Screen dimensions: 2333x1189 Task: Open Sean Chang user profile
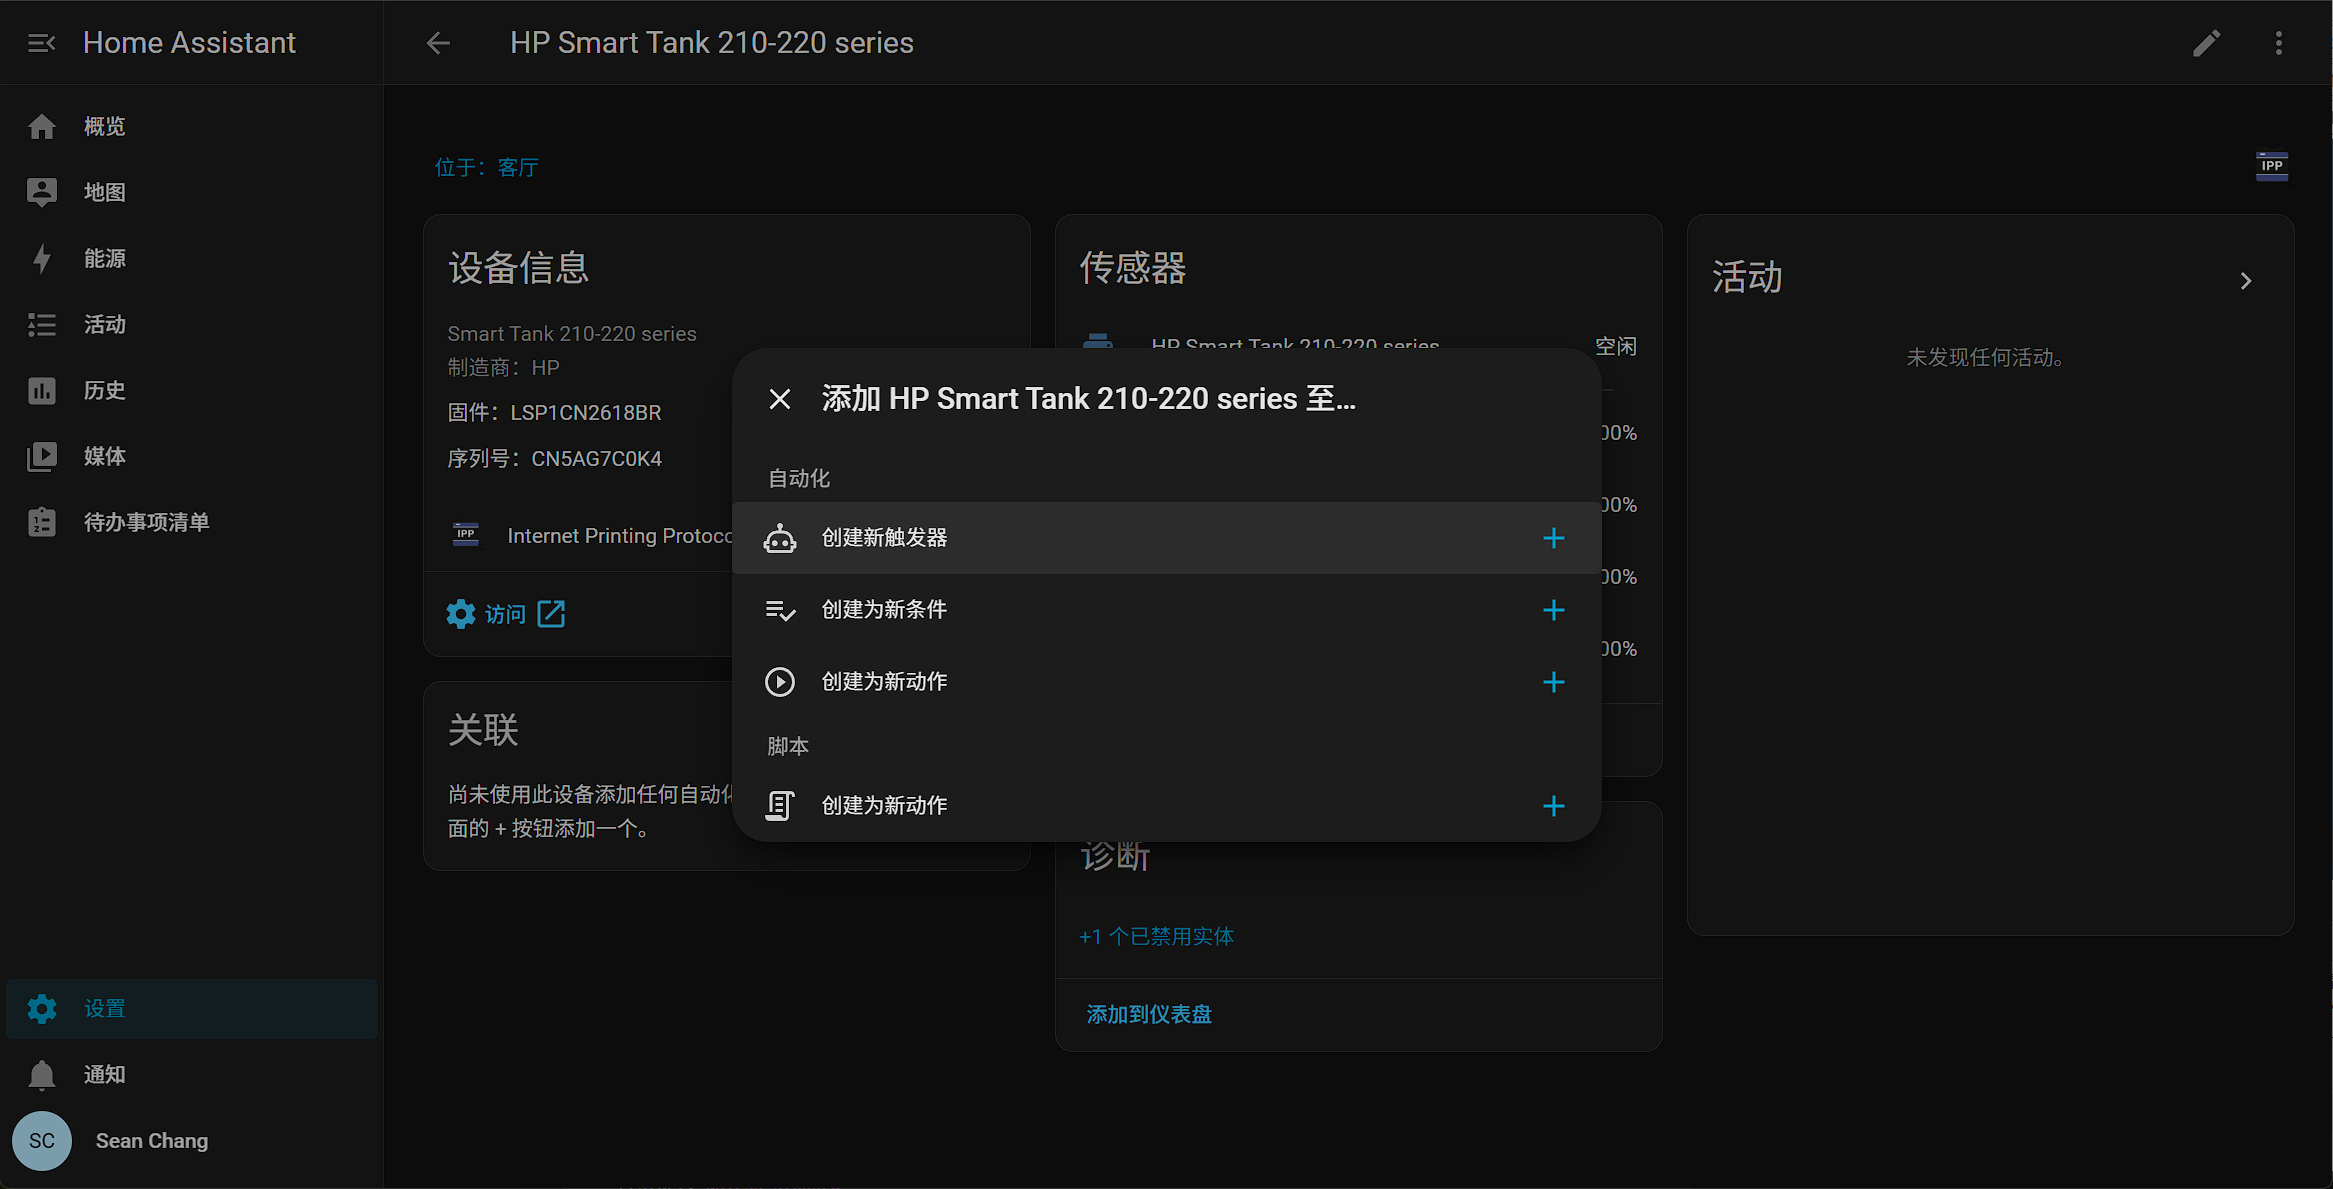point(192,1141)
